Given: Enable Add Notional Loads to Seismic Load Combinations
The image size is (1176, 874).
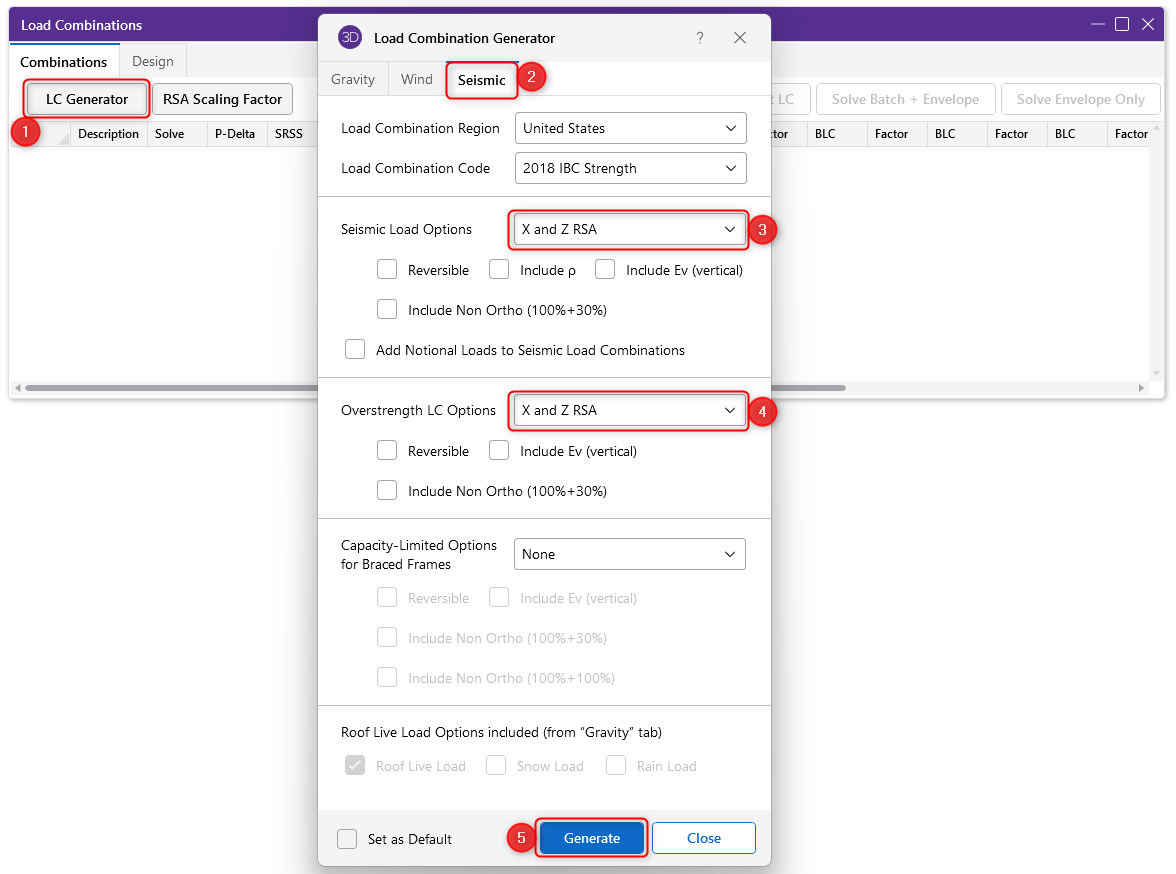Looking at the screenshot, I should [x=355, y=350].
